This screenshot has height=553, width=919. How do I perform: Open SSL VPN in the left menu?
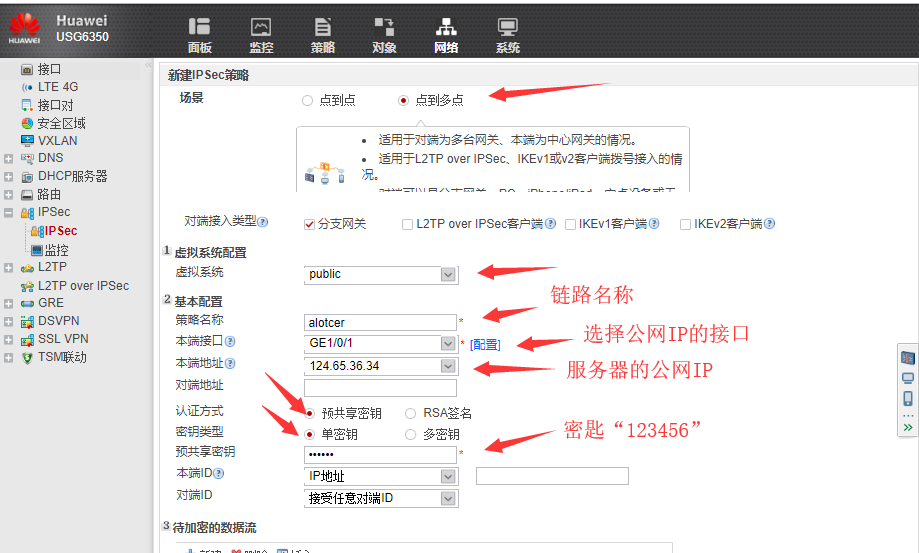pyautogui.click(x=64, y=339)
